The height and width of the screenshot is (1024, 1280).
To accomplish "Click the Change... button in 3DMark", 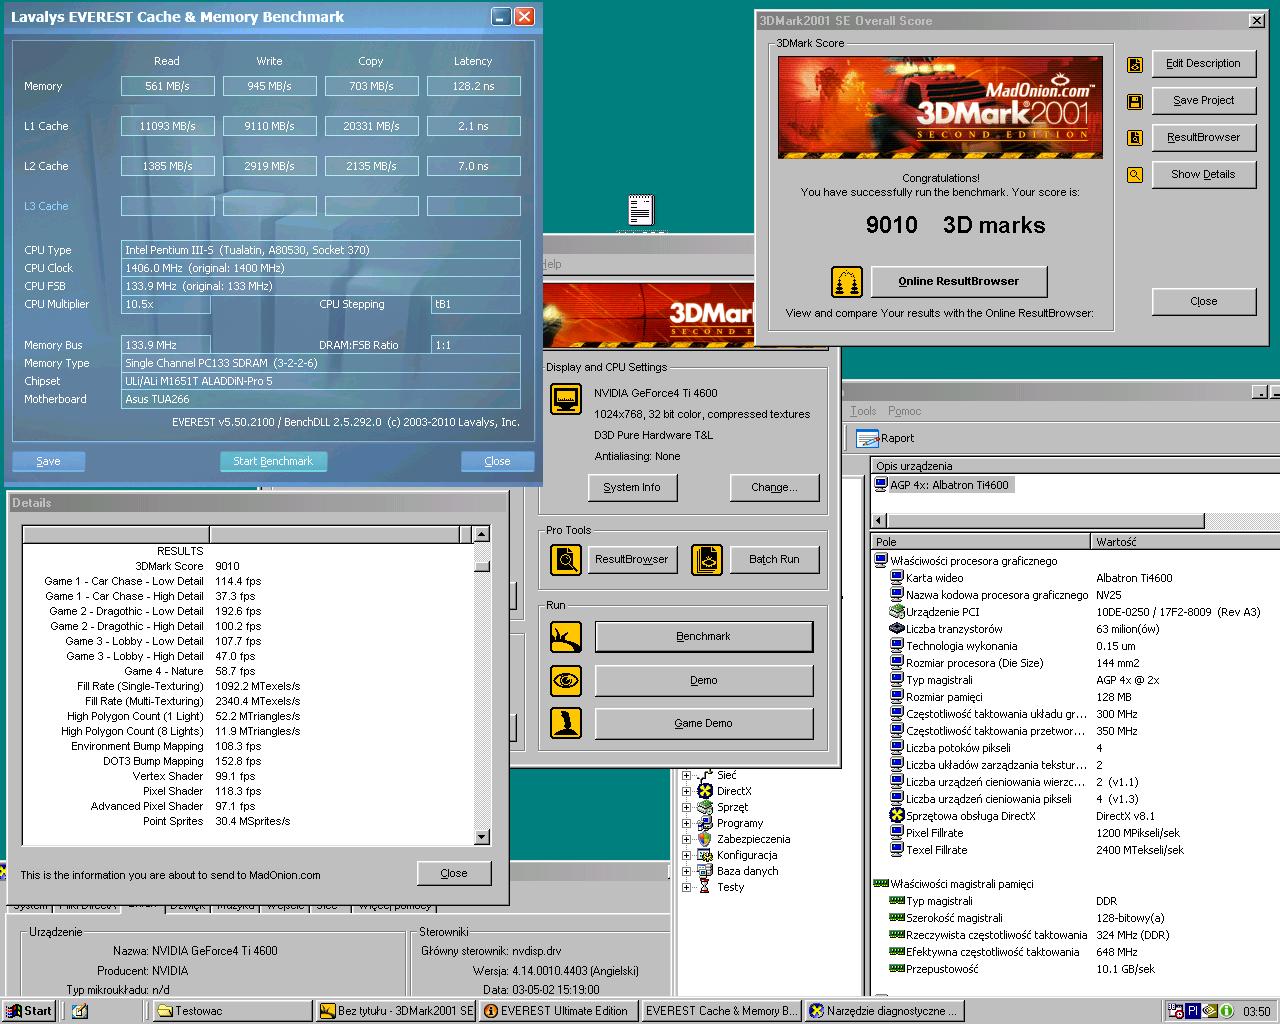I will 774,487.
